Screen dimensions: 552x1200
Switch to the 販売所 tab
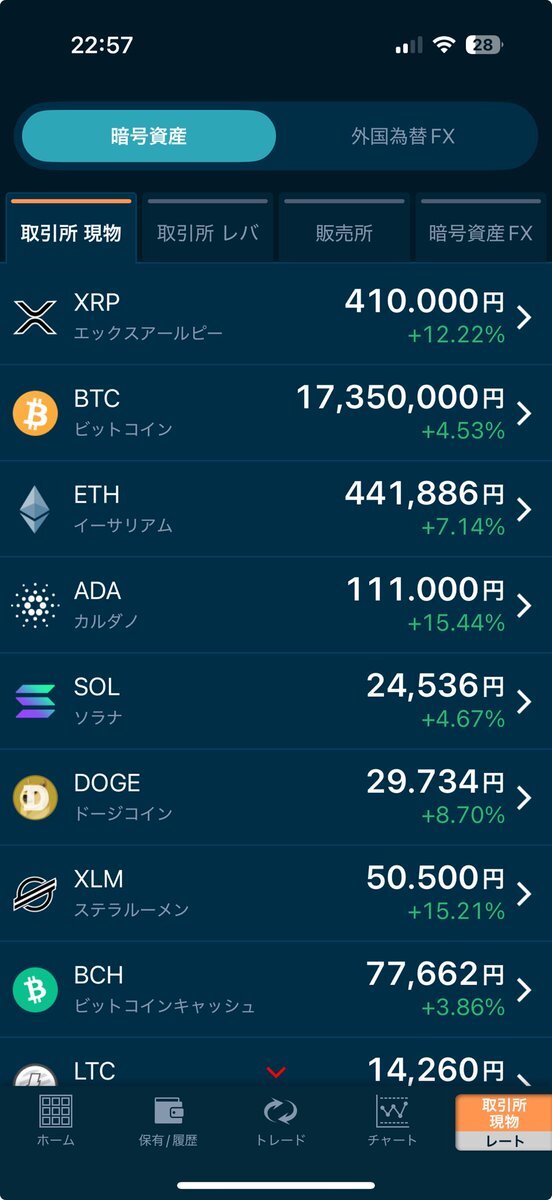tap(344, 232)
